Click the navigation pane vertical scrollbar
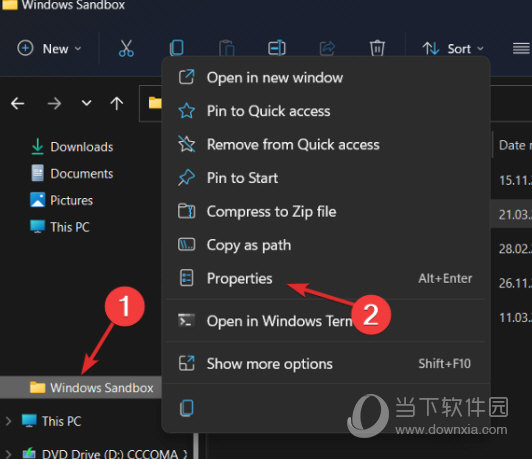This screenshot has width=532, height=459. pos(196,446)
